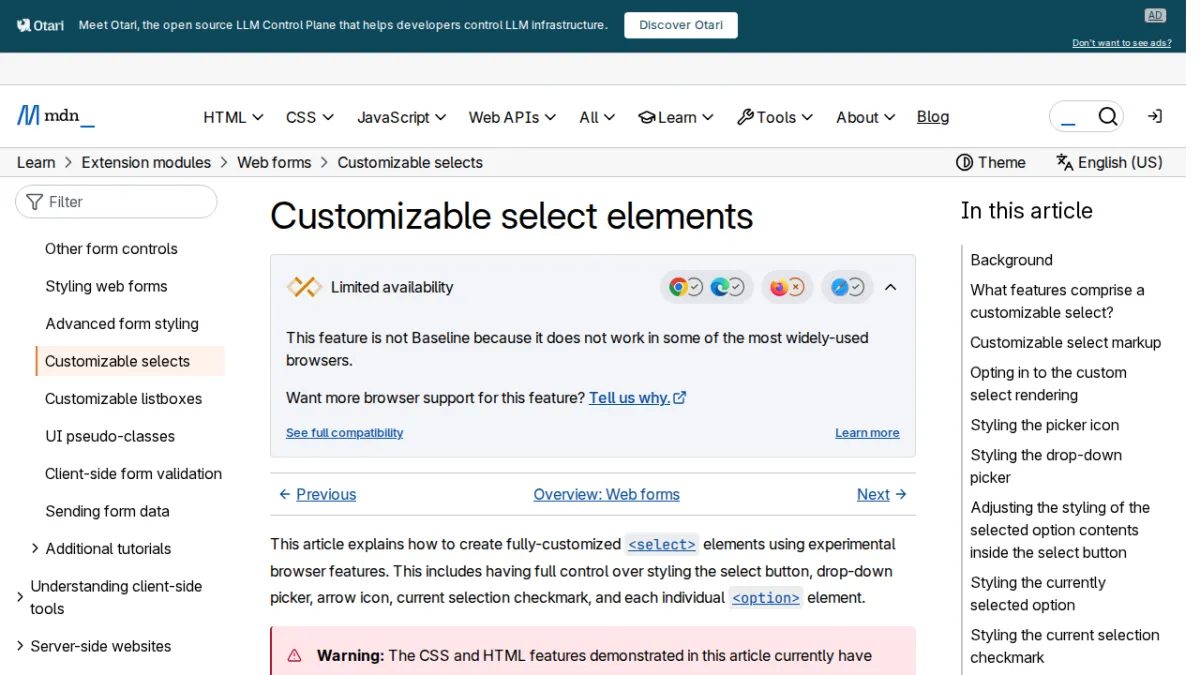
Task: Open the About menu
Action: point(865,117)
